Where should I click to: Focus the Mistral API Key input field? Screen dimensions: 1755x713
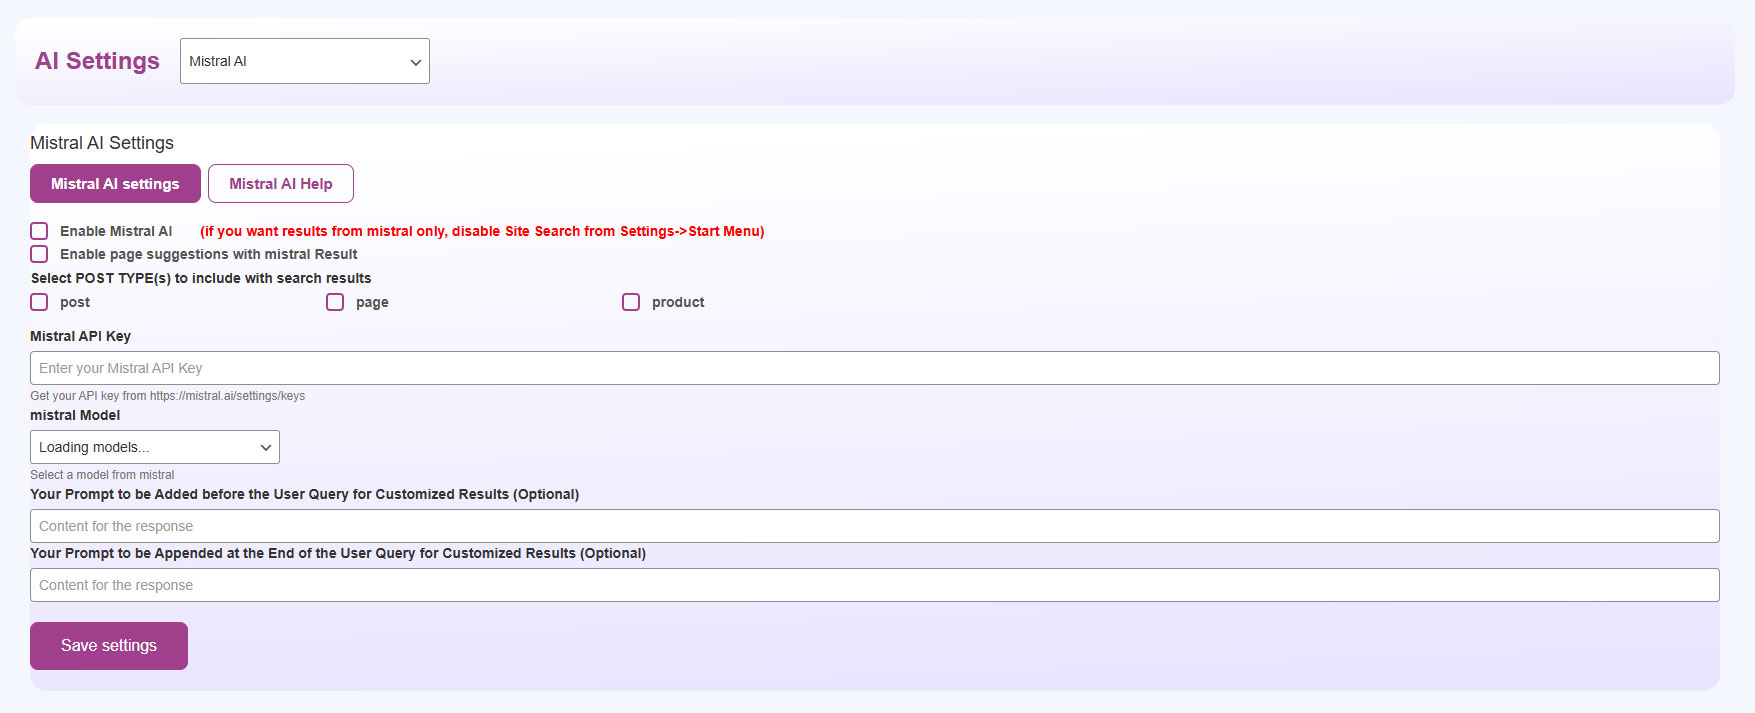pos(874,368)
